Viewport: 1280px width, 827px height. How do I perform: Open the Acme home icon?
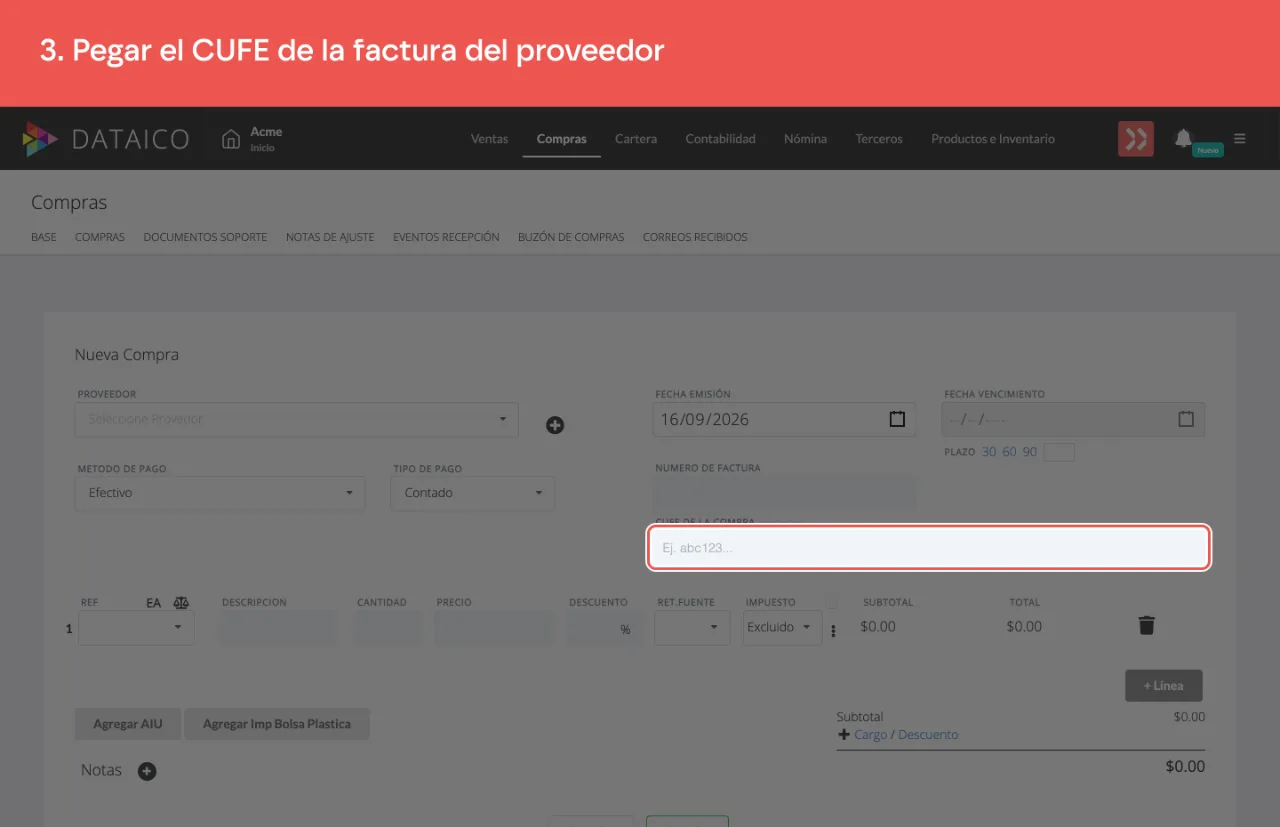231,139
